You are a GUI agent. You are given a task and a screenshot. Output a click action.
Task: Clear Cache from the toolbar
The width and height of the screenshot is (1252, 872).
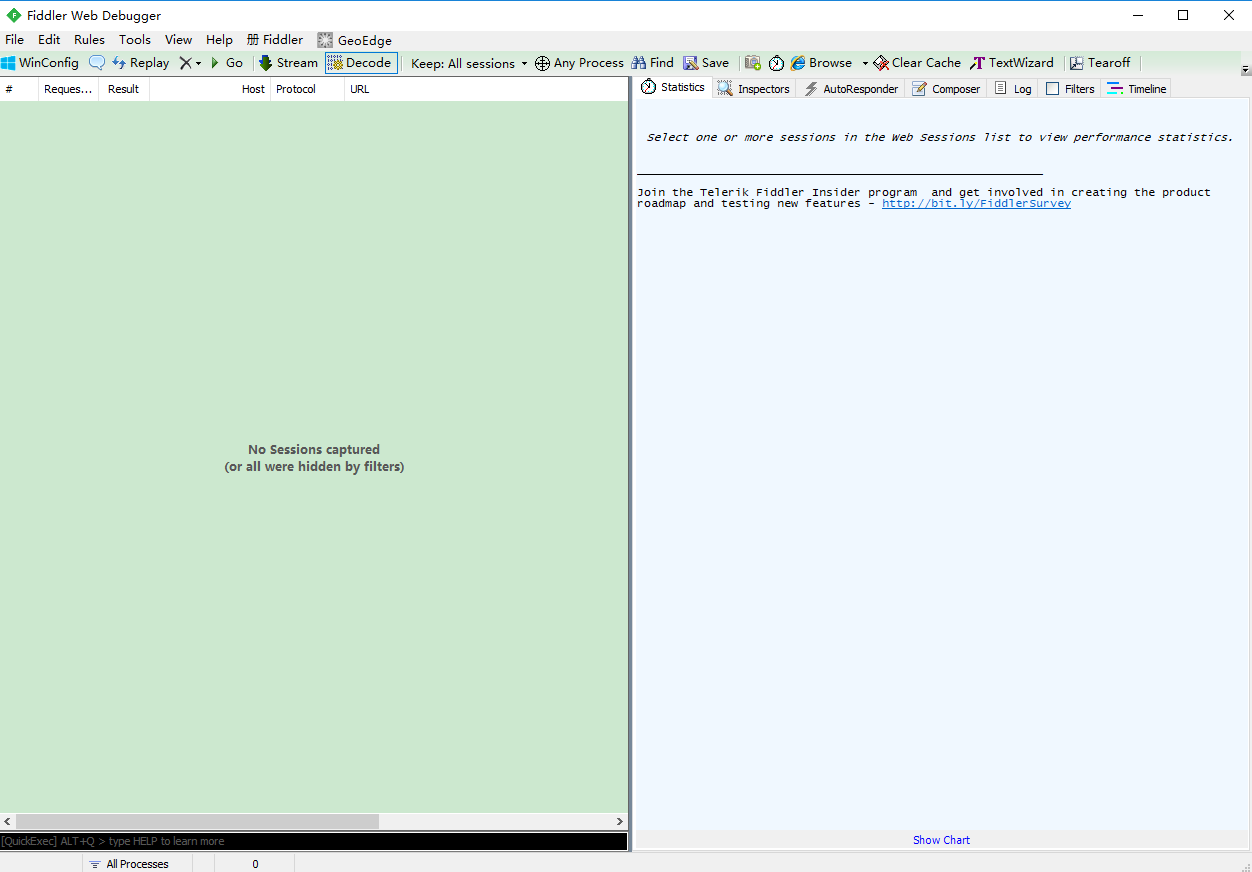[916, 63]
